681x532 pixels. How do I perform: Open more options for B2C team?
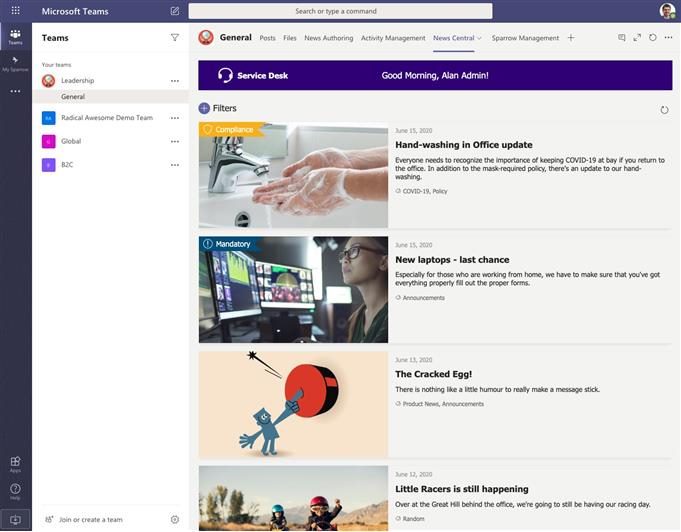pyautogui.click(x=175, y=165)
